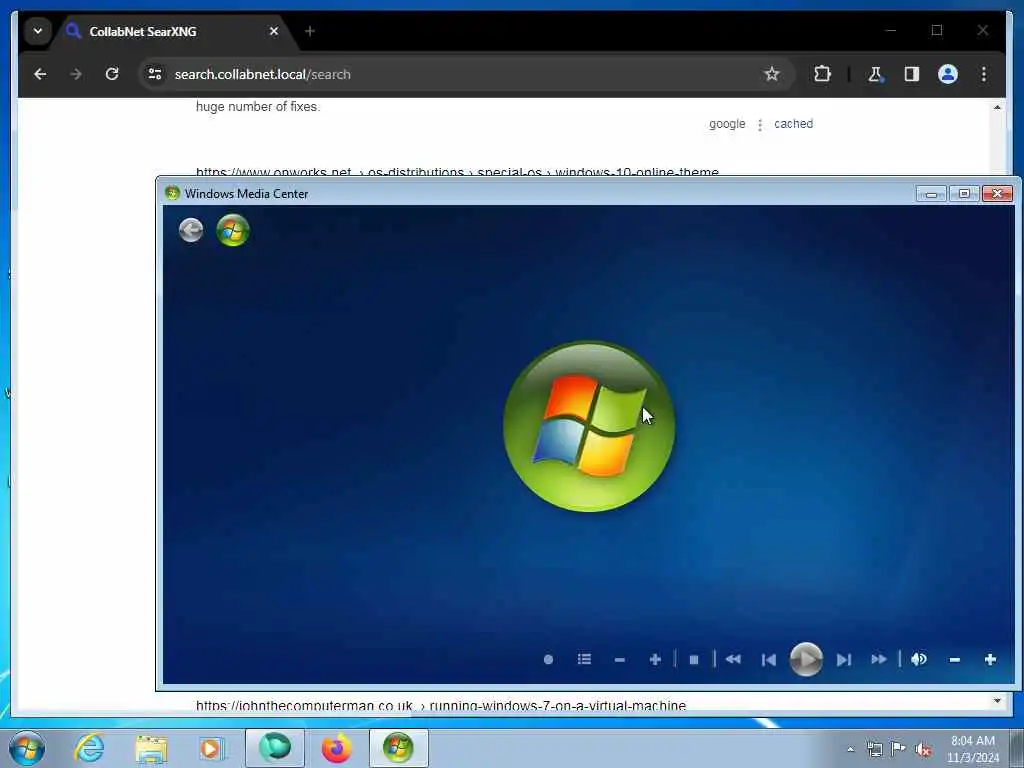
Task: Go up one channel with the plus next to the guide icon
Action: pos(655,660)
